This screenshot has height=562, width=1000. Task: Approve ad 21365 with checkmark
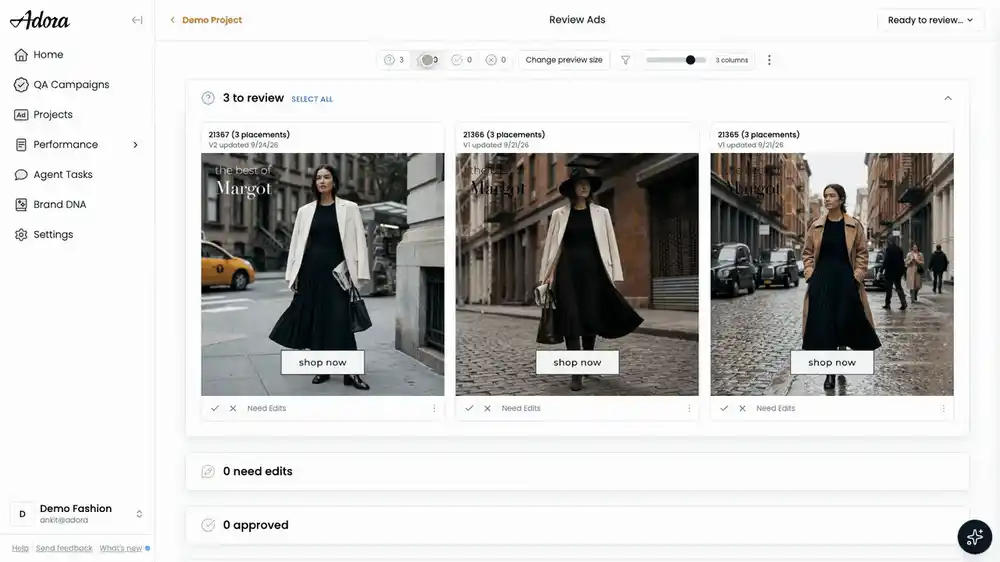coord(724,408)
